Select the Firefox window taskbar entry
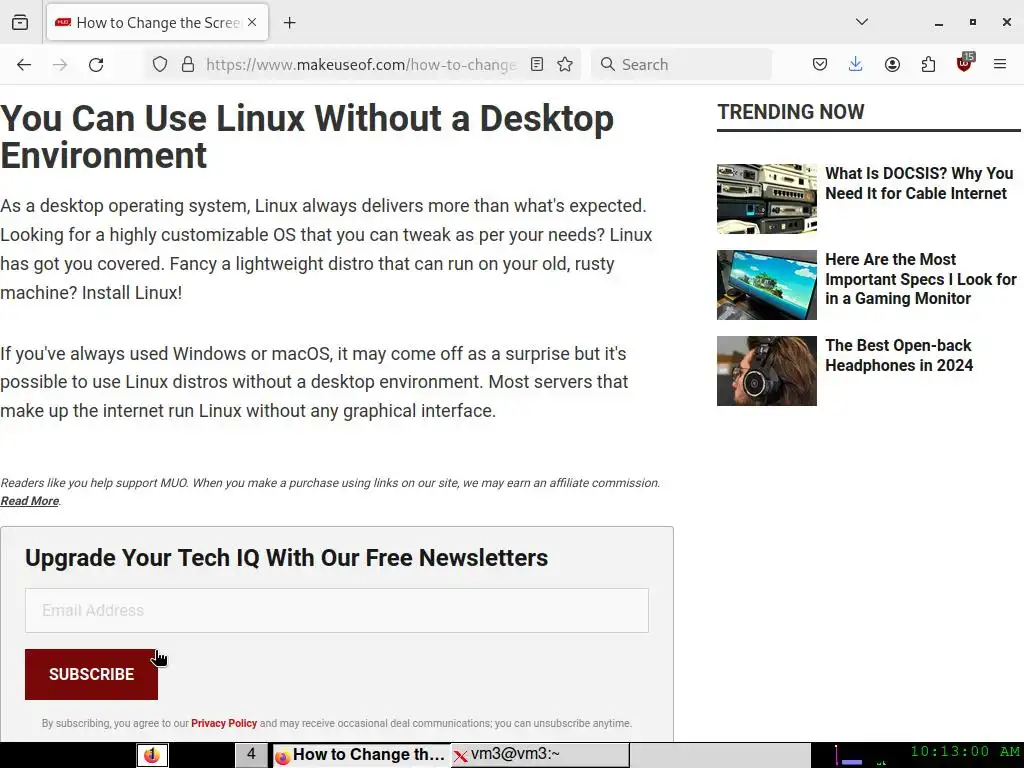The width and height of the screenshot is (1024, 768). click(x=361, y=755)
